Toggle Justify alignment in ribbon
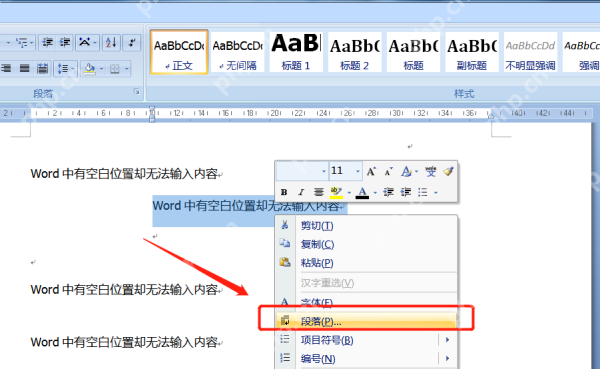This screenshot has width=600, height=369. [x=24, y=69]
